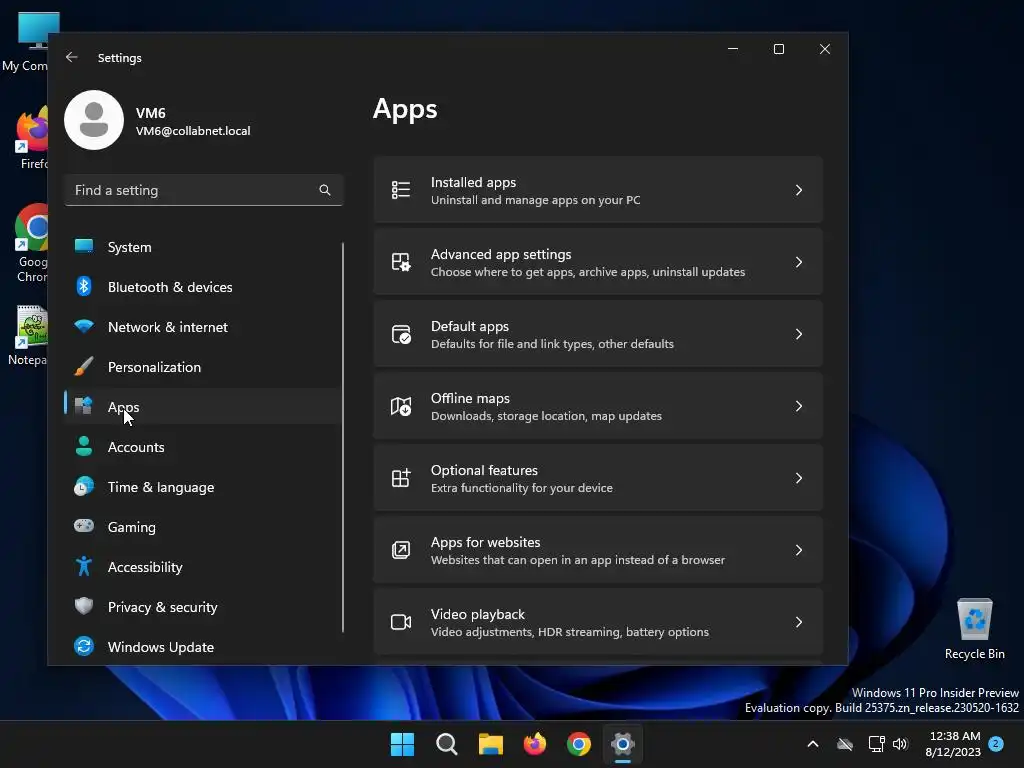Image resolution: width=1024 pixels, height=768 pixels.
Task: Launch Firefox from the taskbar
Action: pyautogui.click(x=535, y=744)
